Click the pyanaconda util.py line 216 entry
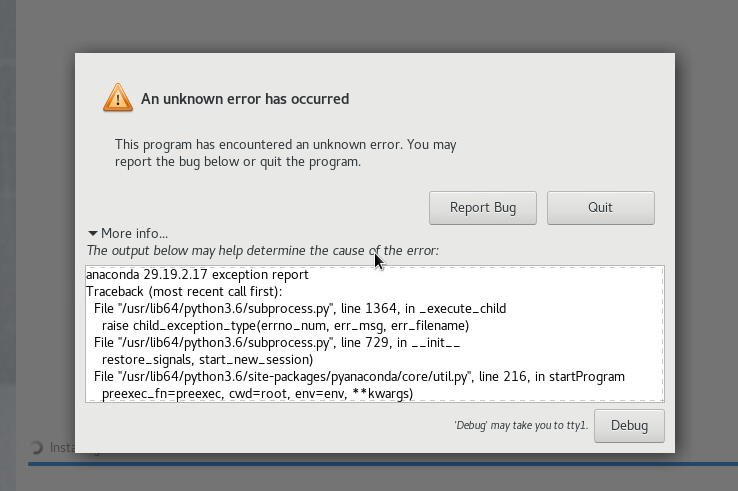738x491 pixels. [359, 377]
